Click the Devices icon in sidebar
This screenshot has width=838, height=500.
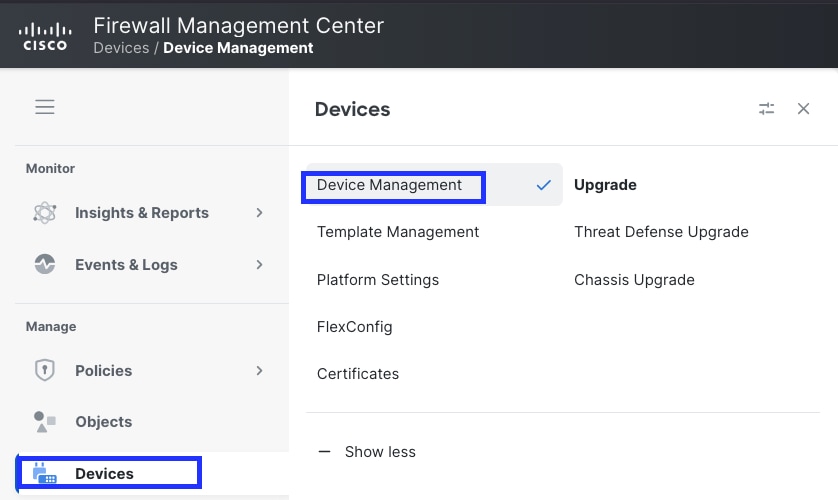point(45,473)
